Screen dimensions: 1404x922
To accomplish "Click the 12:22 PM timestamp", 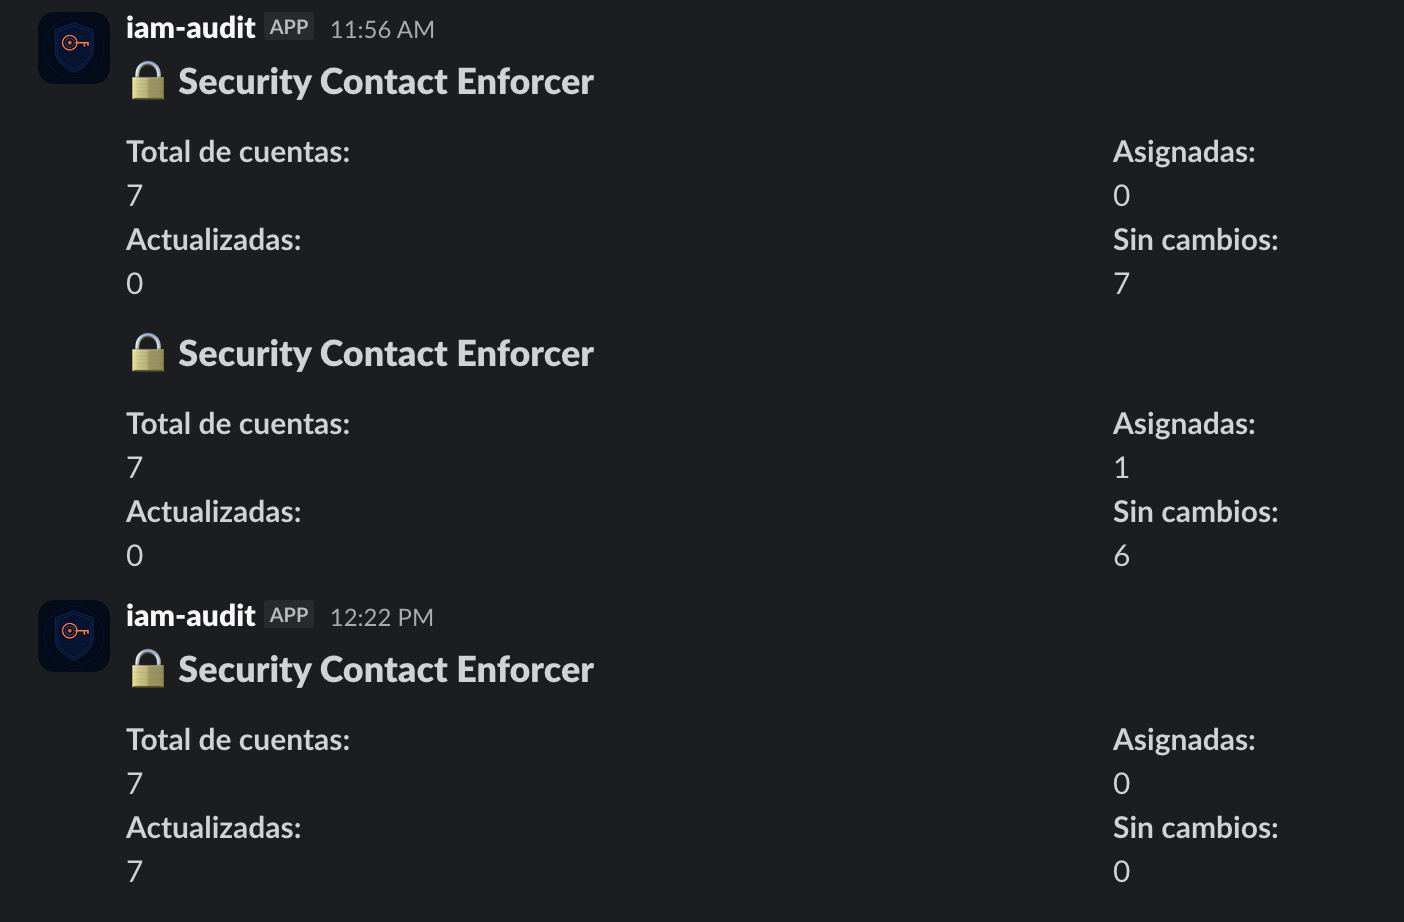I will [x=381, y=617].
